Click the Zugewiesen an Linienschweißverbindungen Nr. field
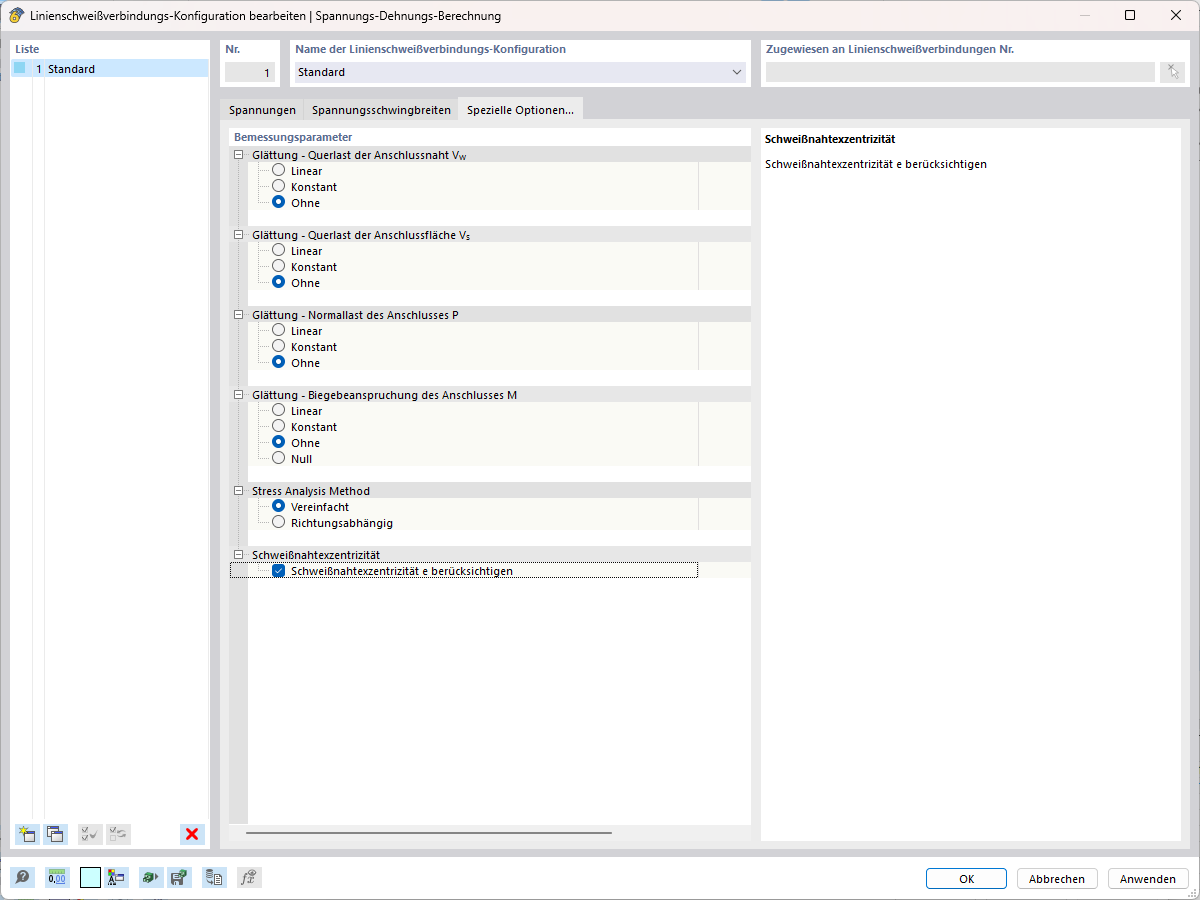The height and width of the screenshot is (900, 1200). (959, 72)
